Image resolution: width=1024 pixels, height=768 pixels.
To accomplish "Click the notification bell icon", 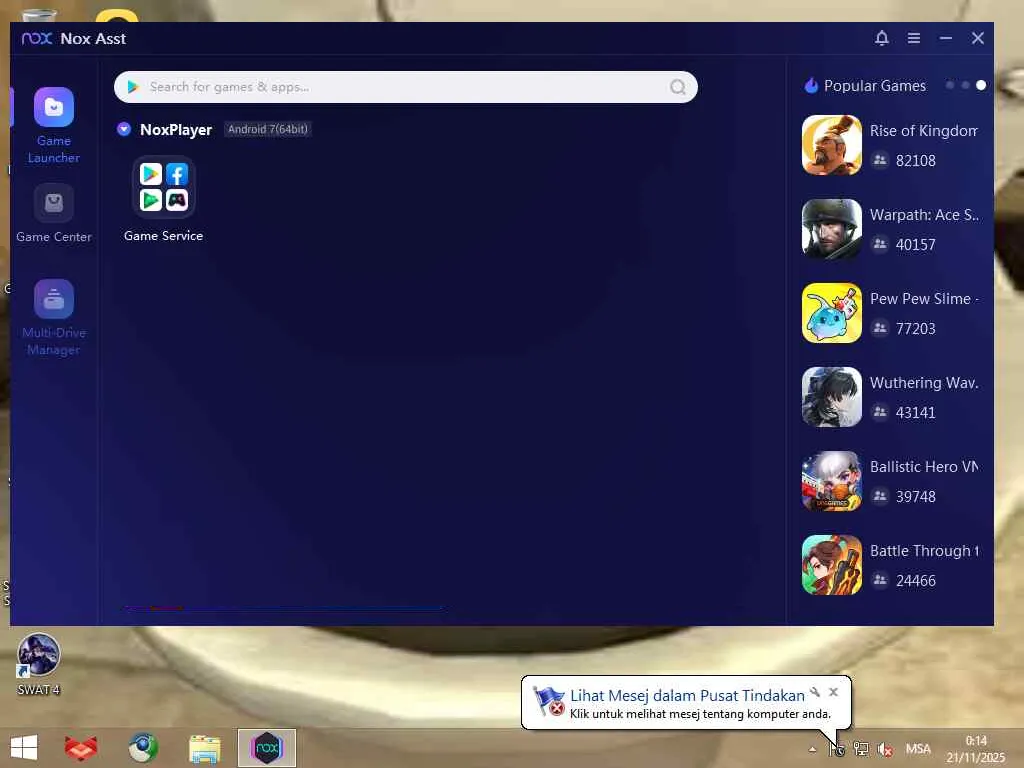I will point(882,38).
